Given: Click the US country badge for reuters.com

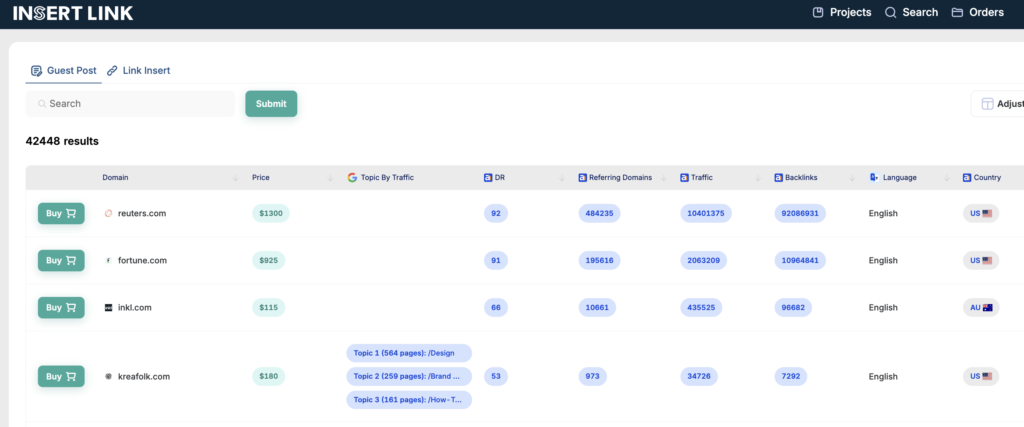Looking at the screenshot, I should tap(981, 214).
